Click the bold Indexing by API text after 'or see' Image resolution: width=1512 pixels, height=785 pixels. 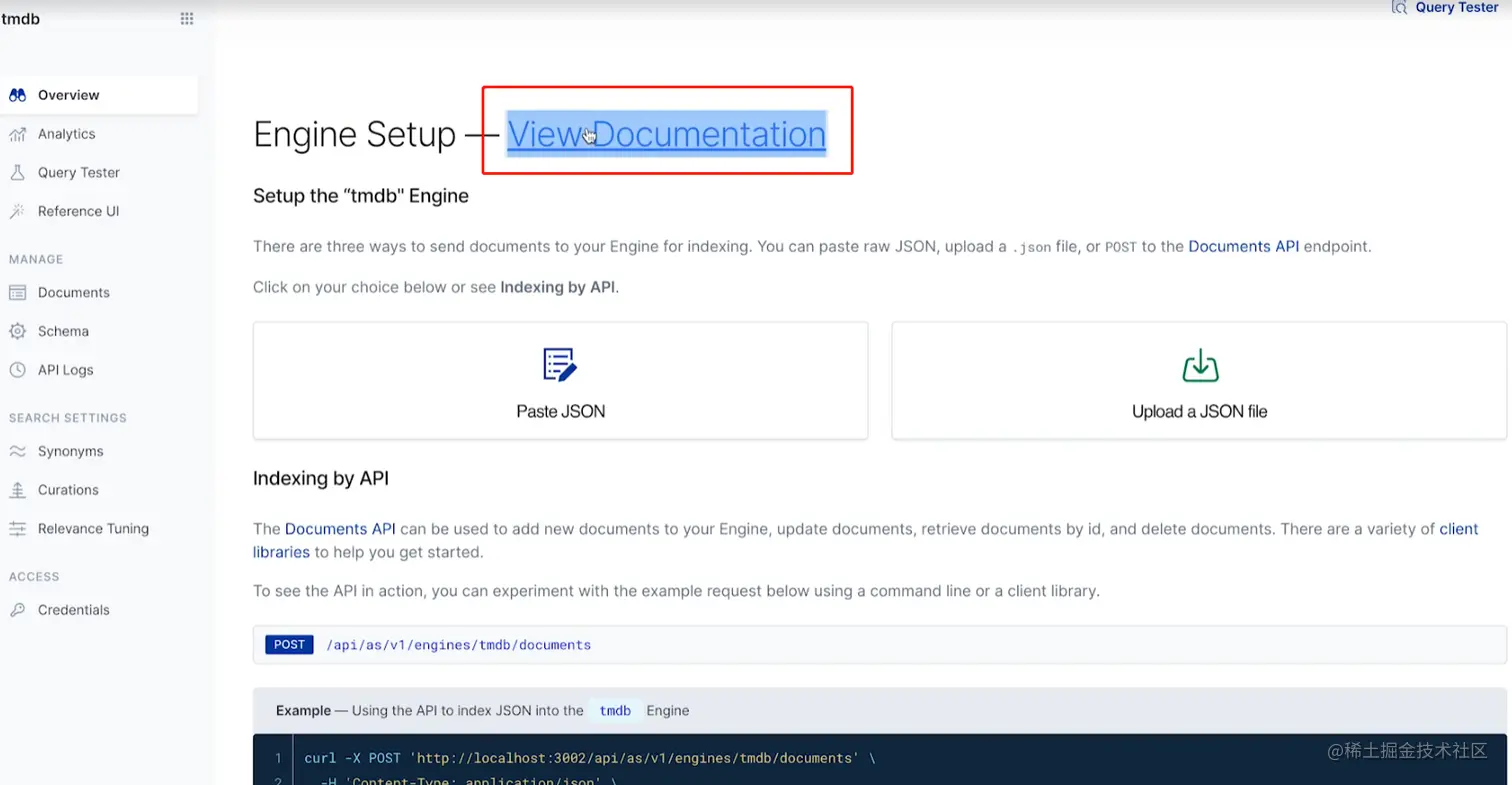pyautogui.click(x=558, y=287)
